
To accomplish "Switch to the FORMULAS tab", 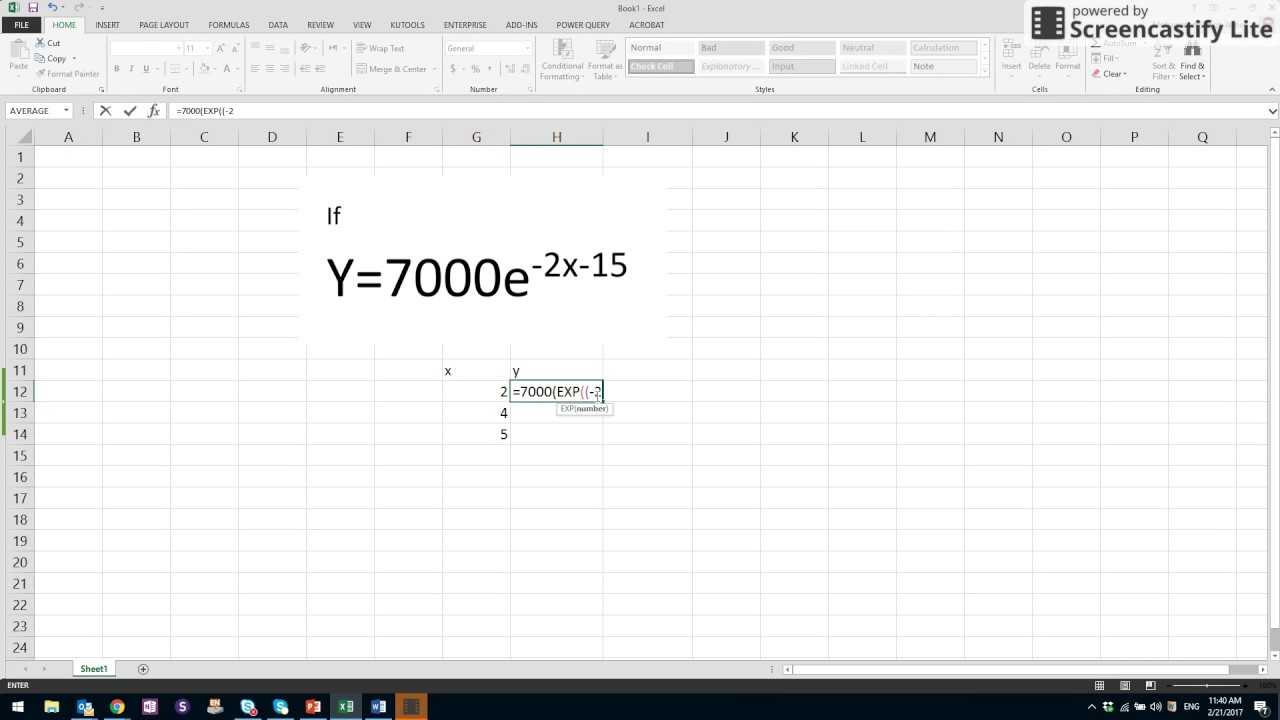I will (228, 25).
